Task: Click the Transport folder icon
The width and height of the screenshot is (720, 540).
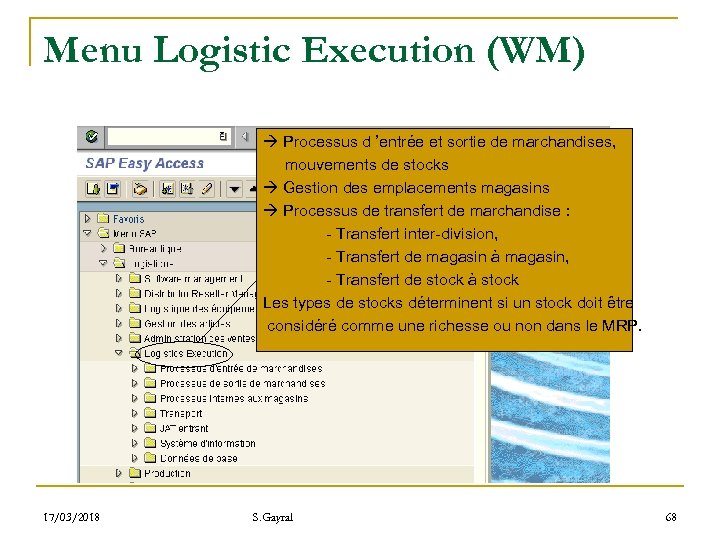Action: tap(150, 413)
